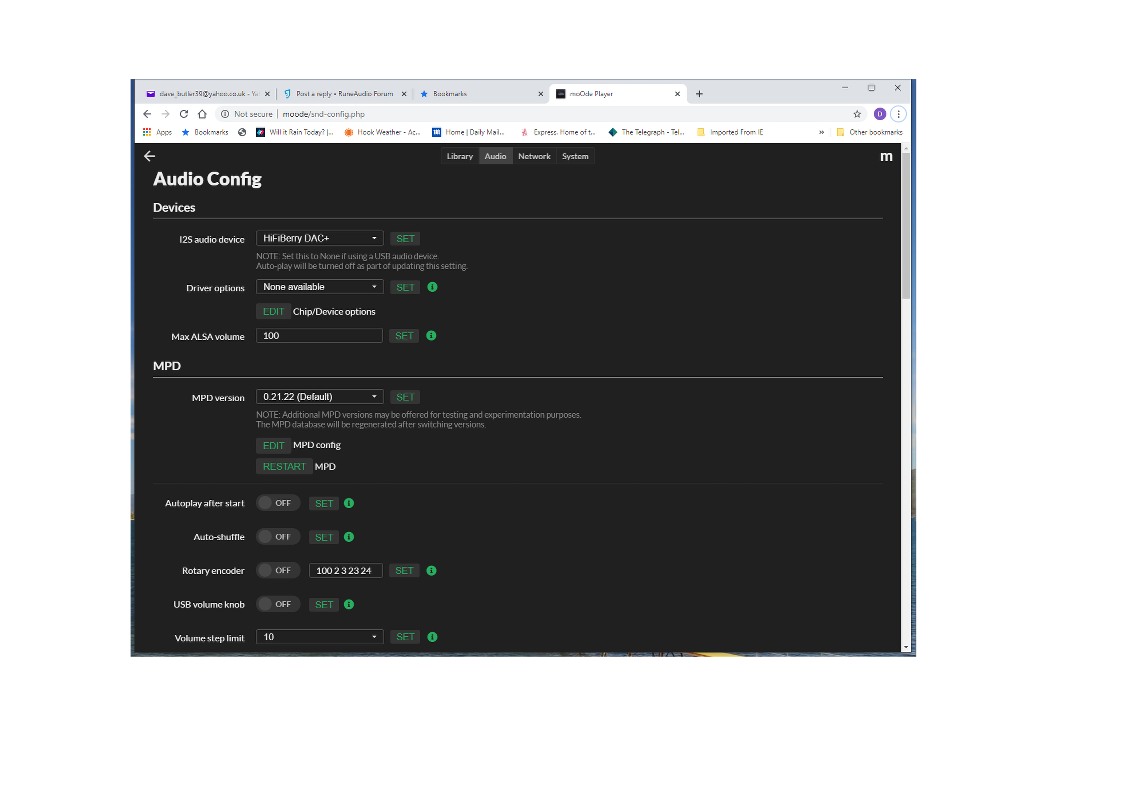Viewport: 1123px width, 794px height.
Task: Click the browser forward arrow
Action: (165, 114)
